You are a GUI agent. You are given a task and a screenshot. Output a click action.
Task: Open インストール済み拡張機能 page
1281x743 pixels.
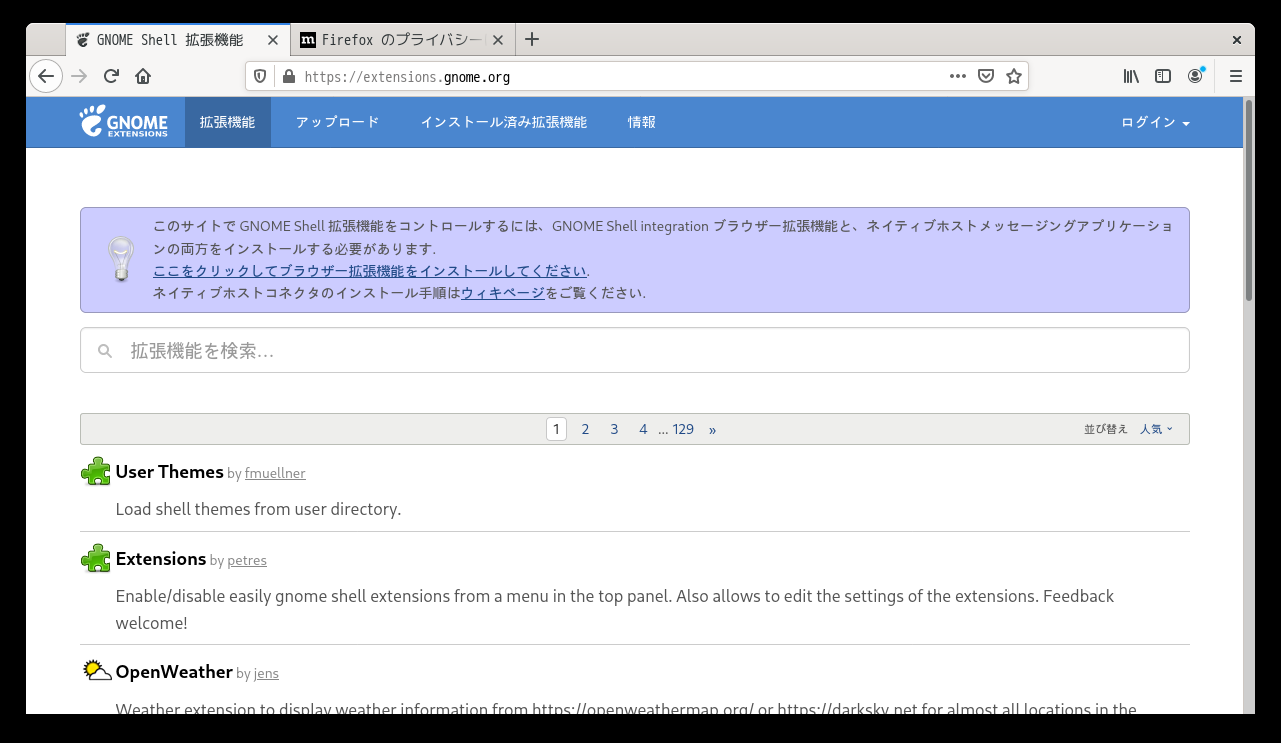point(503,122)
